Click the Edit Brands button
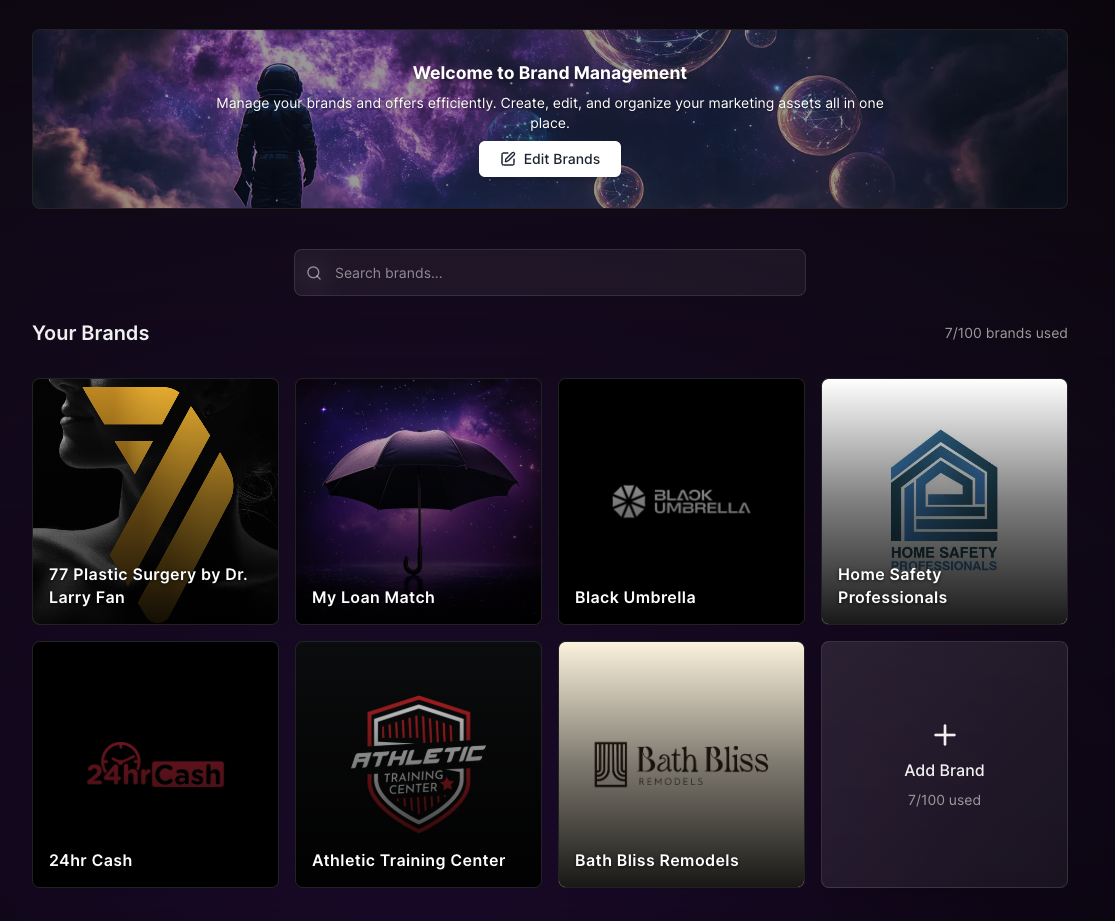 (550, 159)
